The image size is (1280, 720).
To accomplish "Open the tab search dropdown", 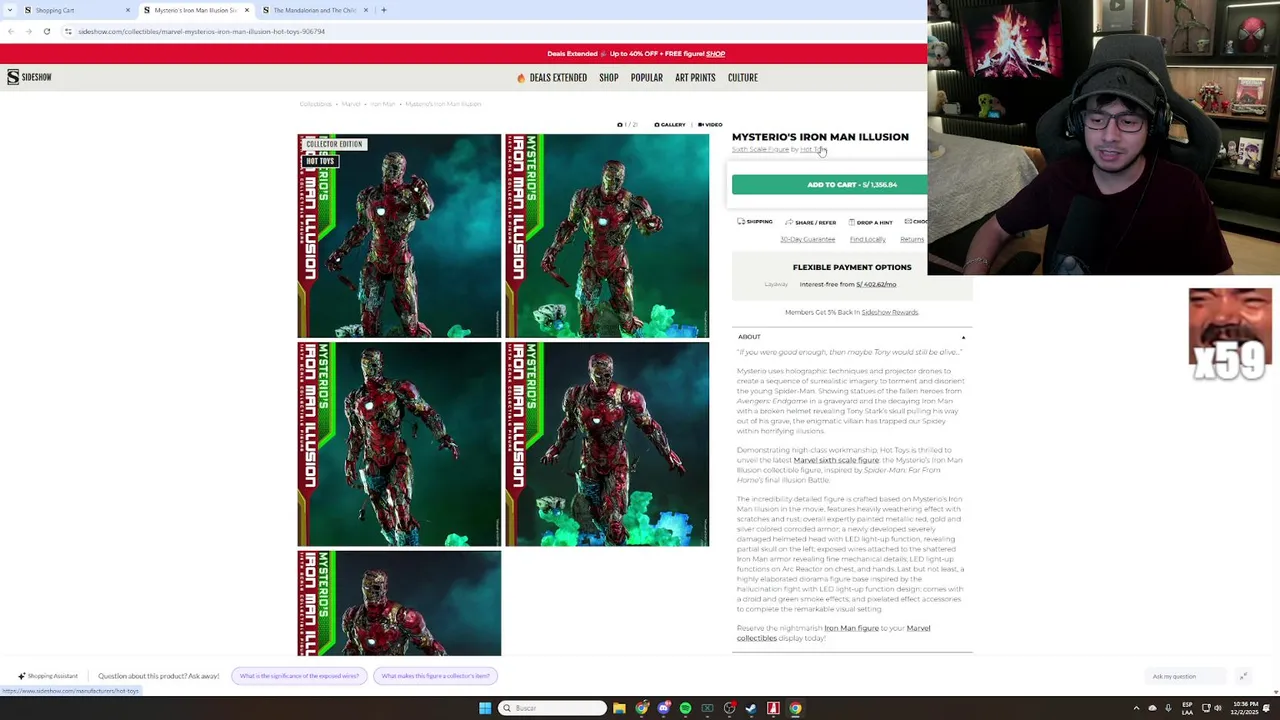I will click(x=8, y=10).
